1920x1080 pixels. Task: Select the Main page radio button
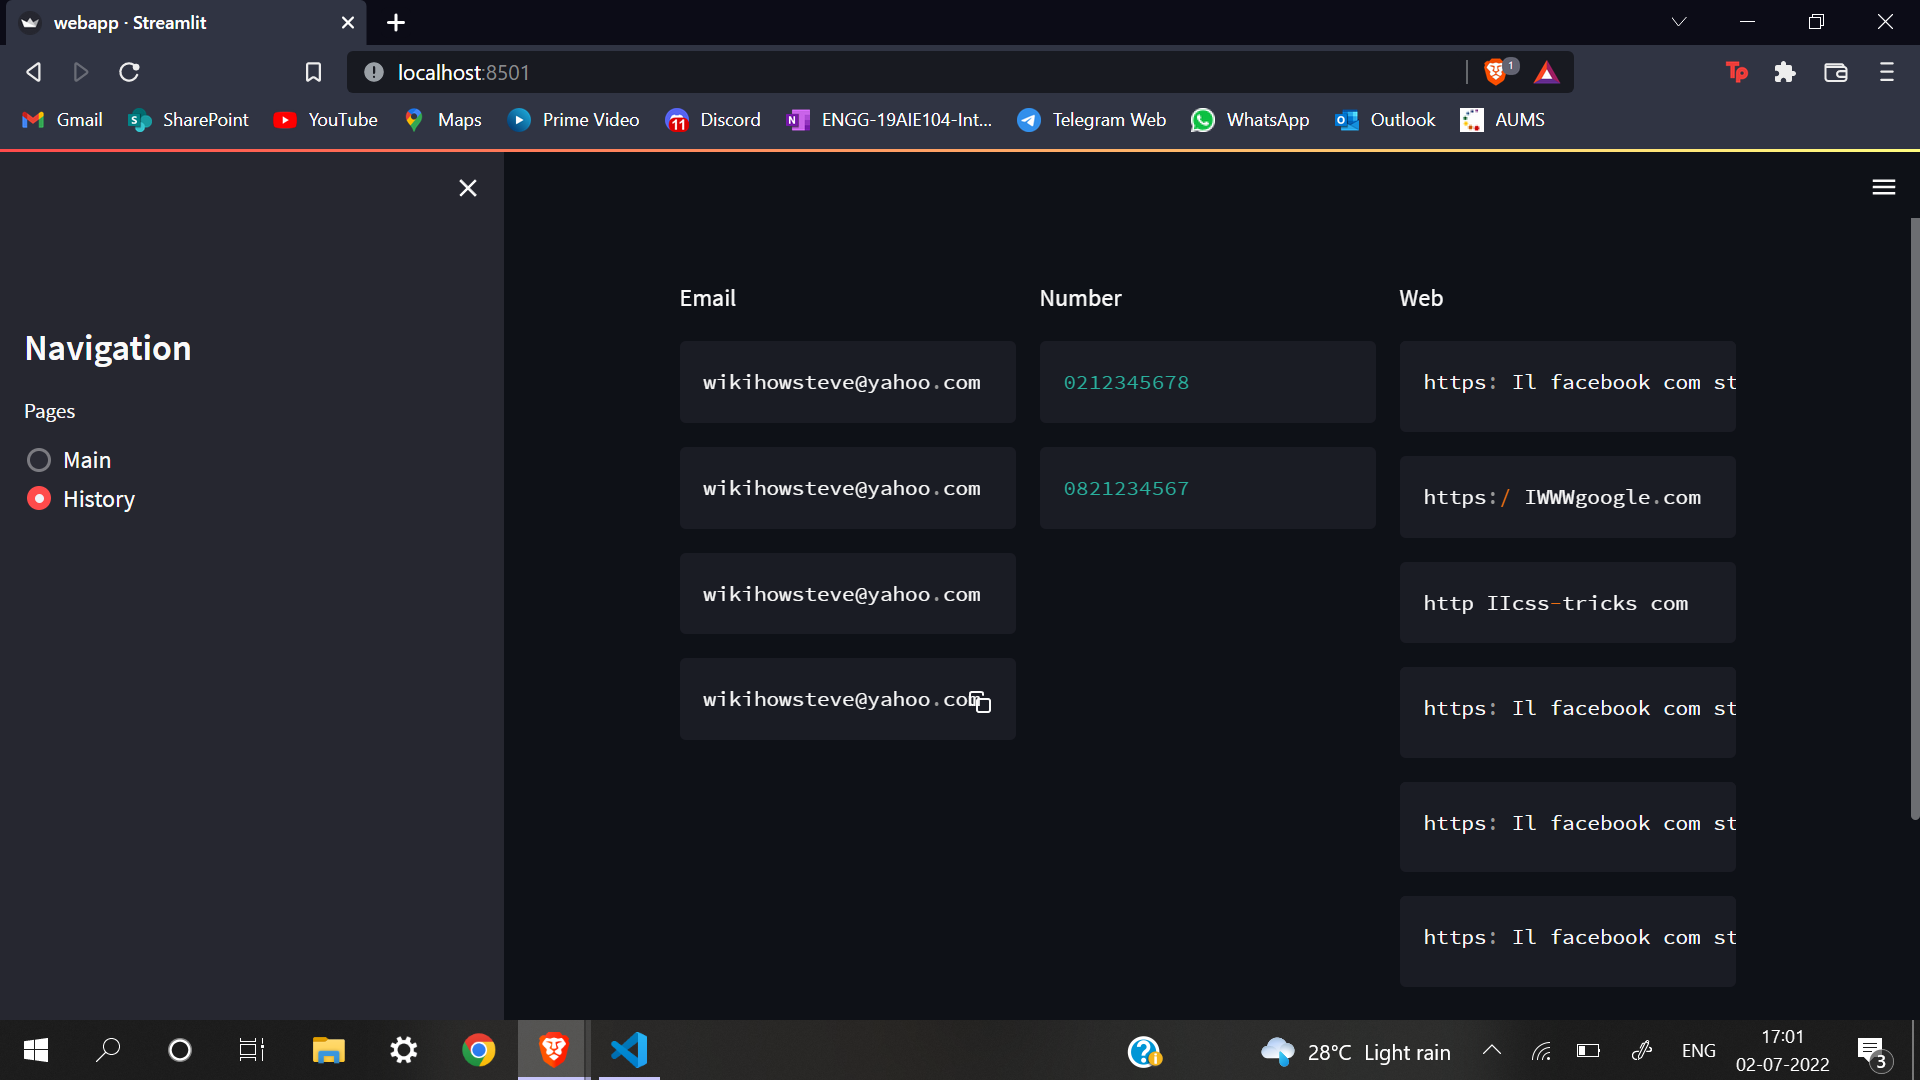point(39,460)
